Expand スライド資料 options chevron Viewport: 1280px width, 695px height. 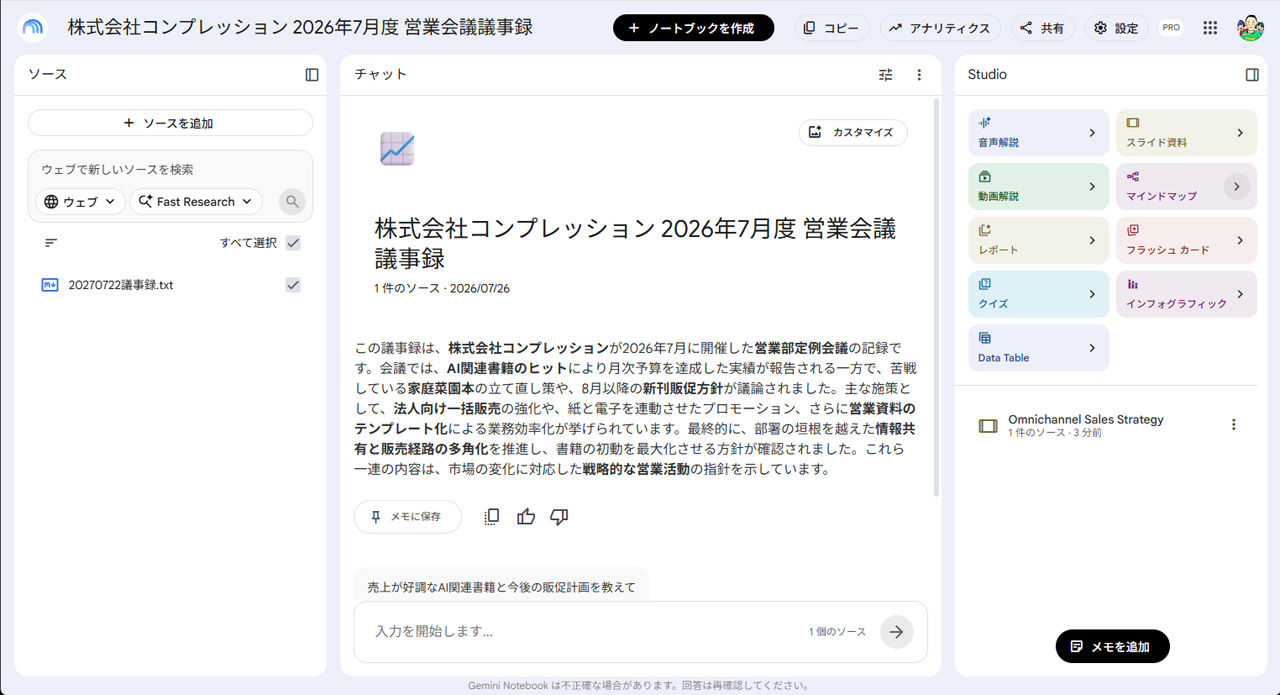1240,133
